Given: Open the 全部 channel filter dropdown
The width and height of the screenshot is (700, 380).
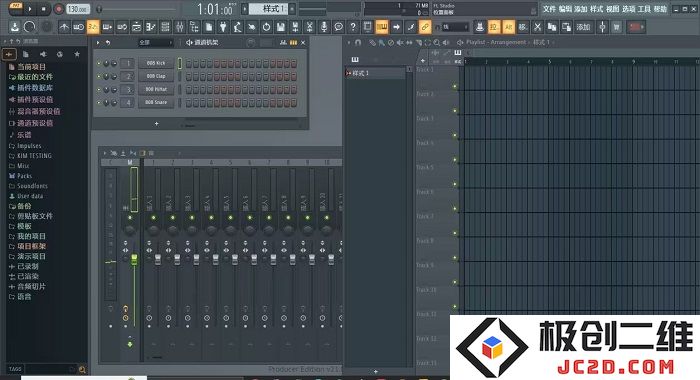Looking at the screenshot, I should (x=155, y=42).
